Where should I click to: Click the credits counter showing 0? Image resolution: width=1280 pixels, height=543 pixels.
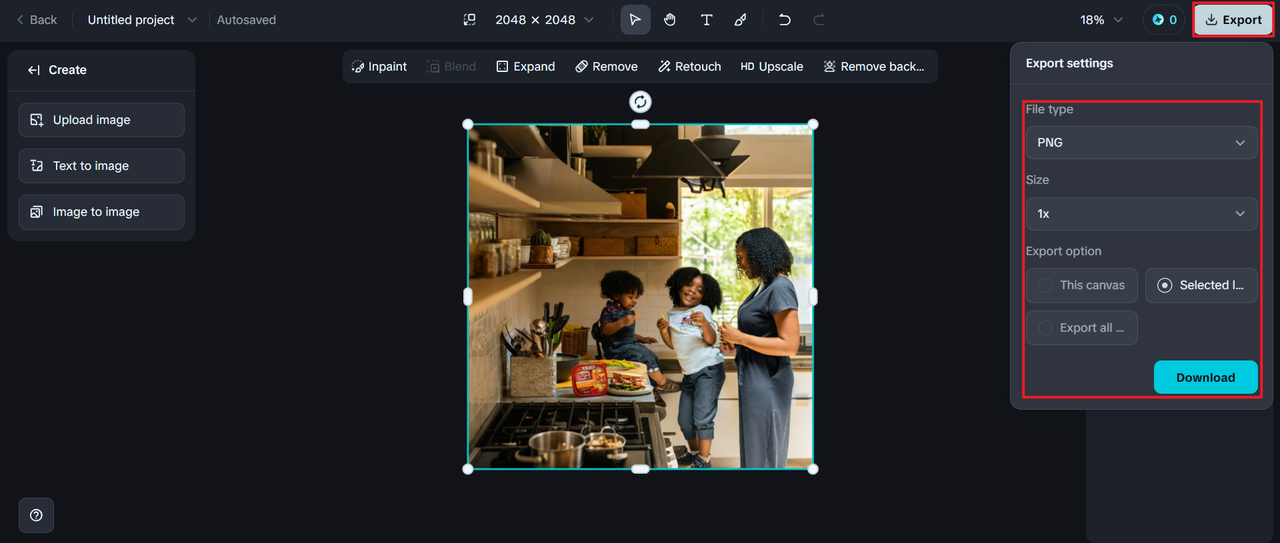click(1164, 20)
